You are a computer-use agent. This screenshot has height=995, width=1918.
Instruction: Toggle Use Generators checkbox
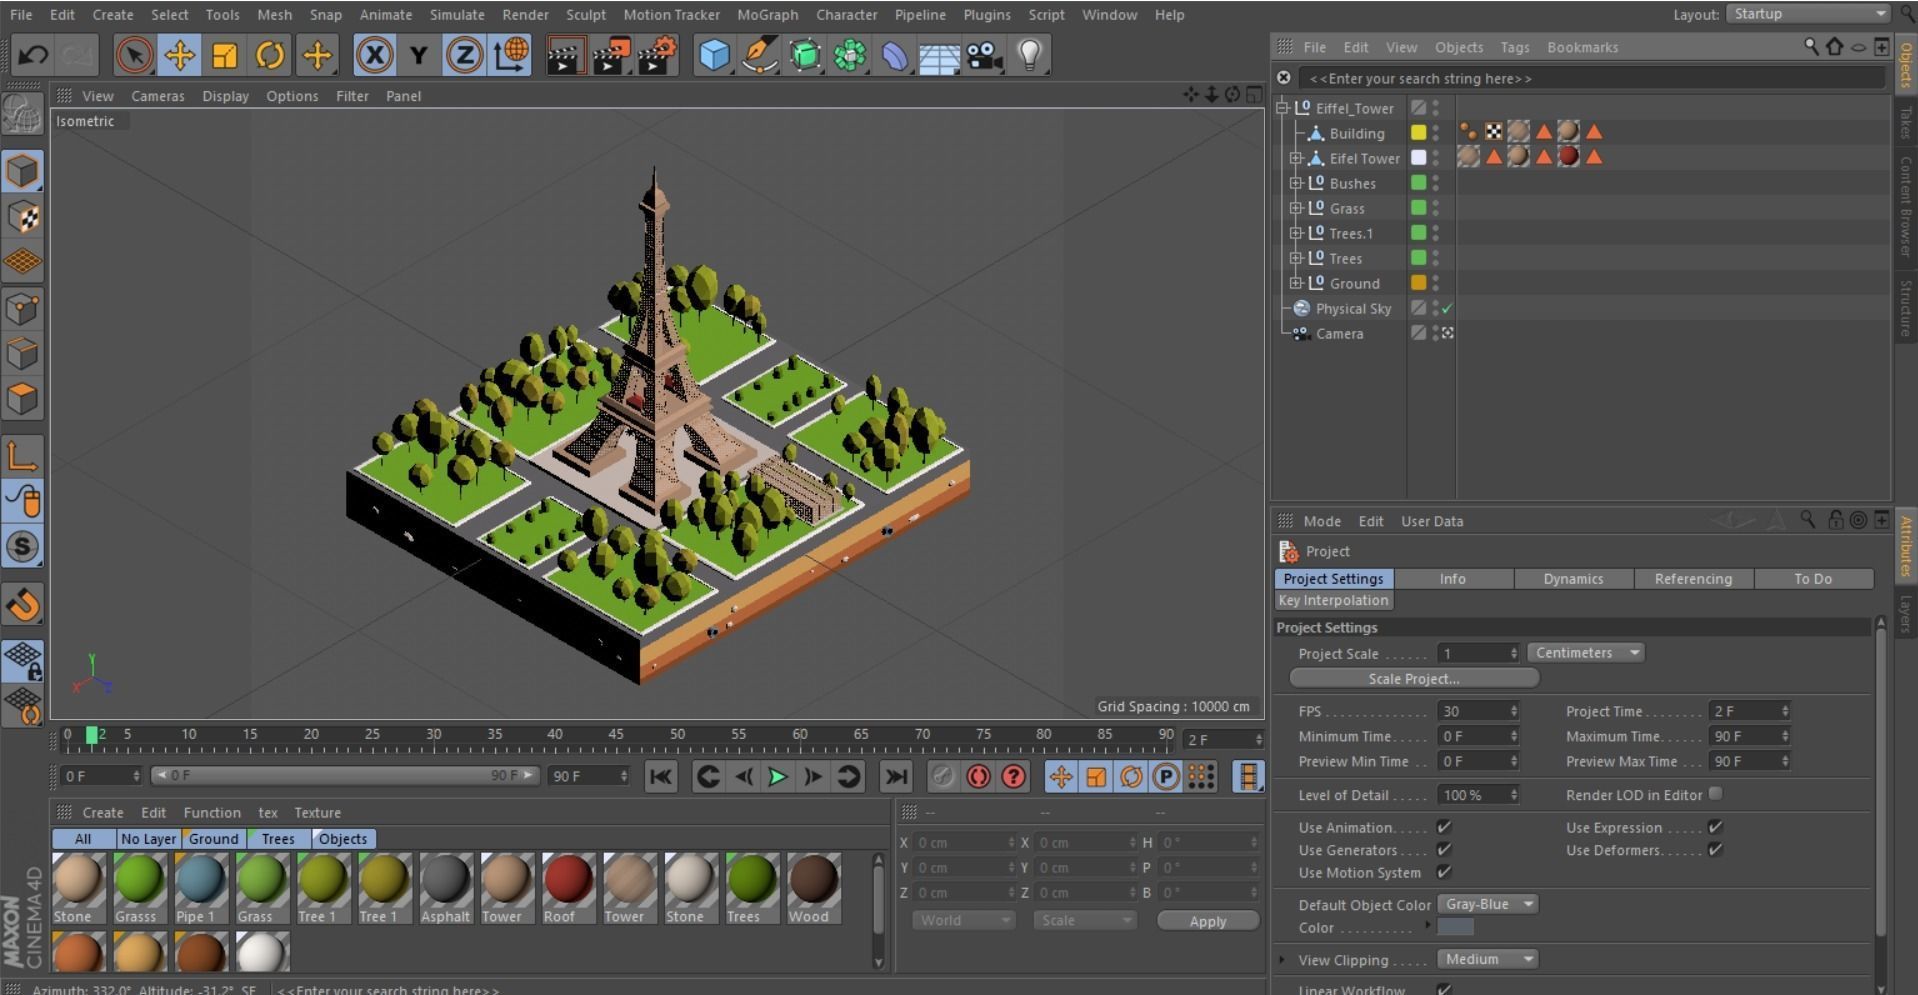(x=1443, y=849)
